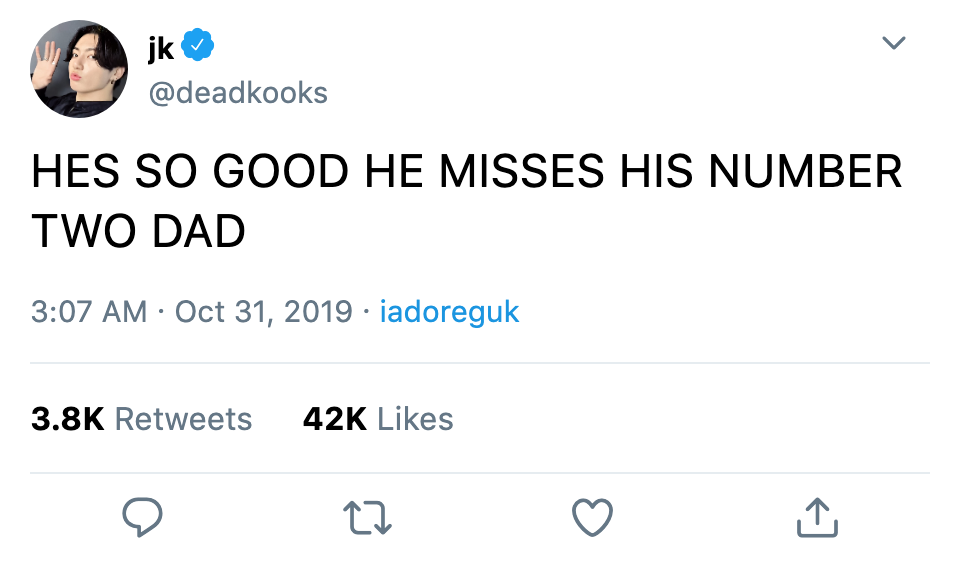The image size is (960, 570).
Task: Click the Oct 31, 2019 date
Action: pyautogui.click(x=264, y=312)
